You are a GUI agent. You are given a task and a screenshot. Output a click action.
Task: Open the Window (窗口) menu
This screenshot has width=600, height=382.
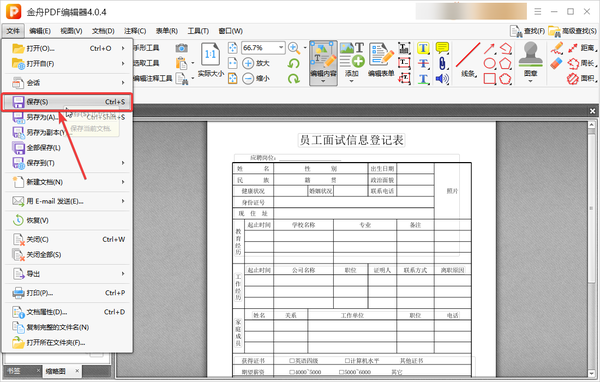pyautogui.click(x=230, y=31)
